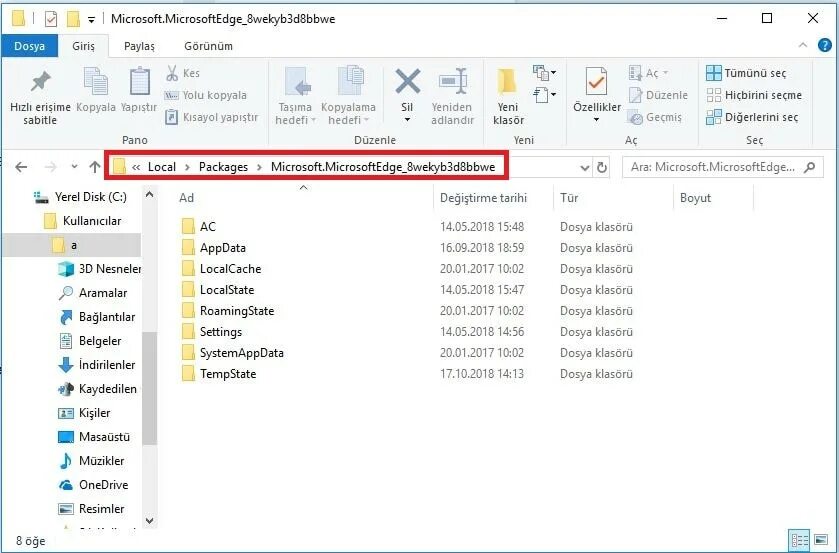
Task: Select the Settings folder
Action: [x=211, y=332]
